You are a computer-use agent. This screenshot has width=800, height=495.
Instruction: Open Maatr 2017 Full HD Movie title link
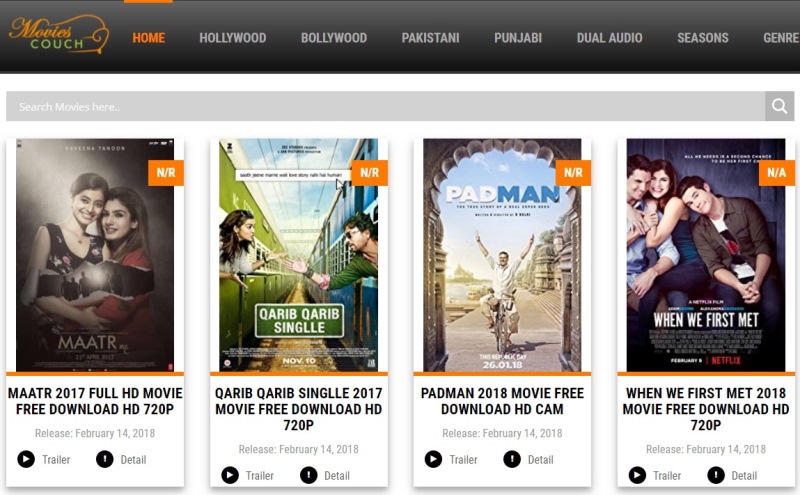95,401
